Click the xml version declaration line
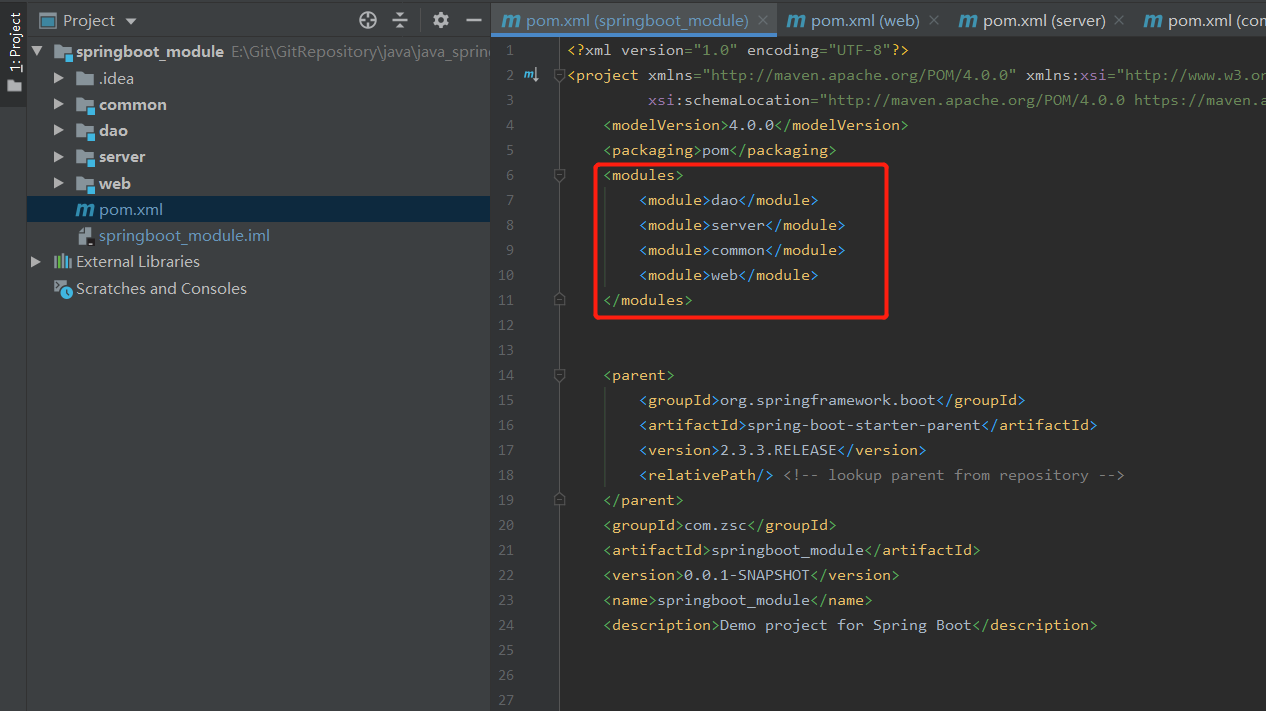The height and width of the screenshot is (711, 1266). [x=737, y=50]
